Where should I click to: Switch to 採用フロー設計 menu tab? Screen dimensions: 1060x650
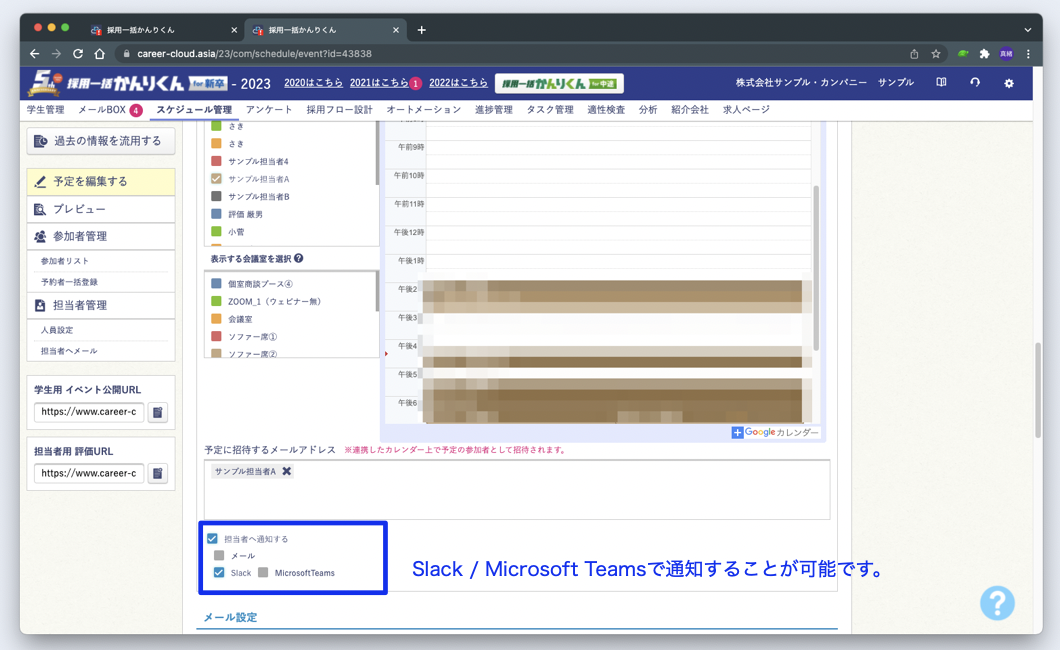pos(339,110)
